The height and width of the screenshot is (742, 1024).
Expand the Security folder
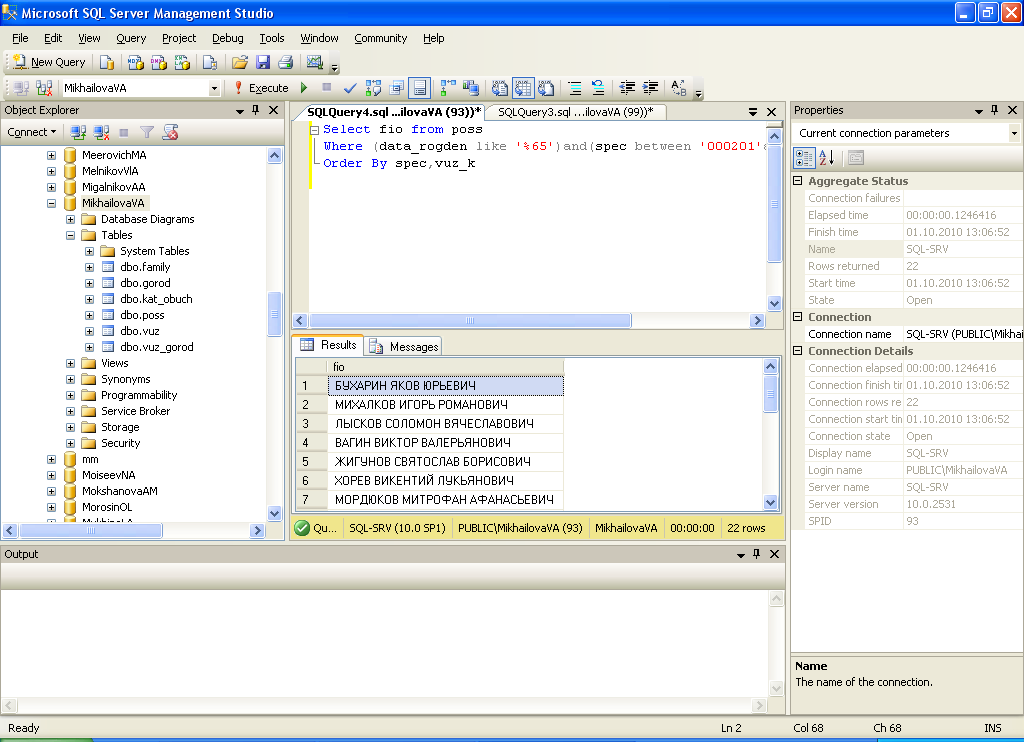click(71, 444)
